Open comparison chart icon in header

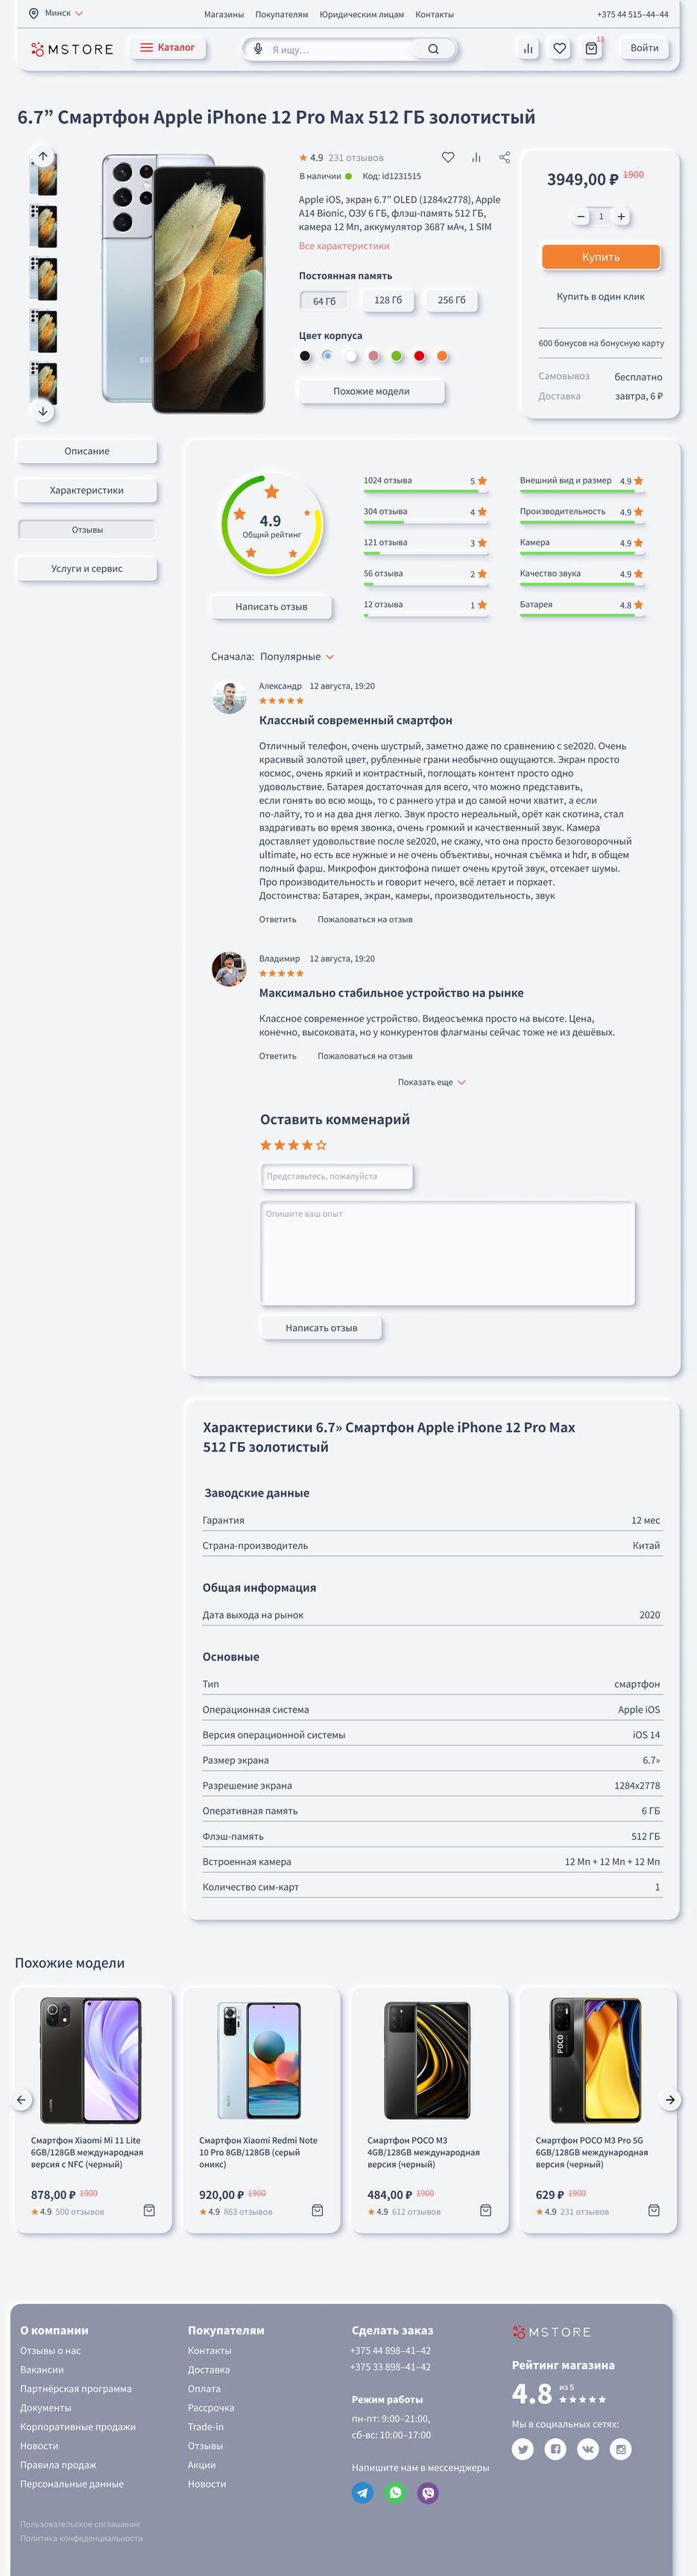(x=528, y=48)
